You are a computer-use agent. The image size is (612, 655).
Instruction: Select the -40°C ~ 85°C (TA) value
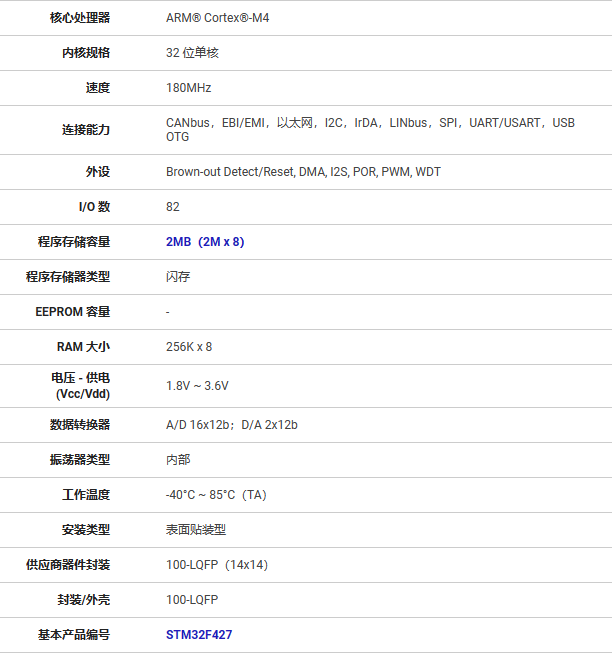point(216,495)
